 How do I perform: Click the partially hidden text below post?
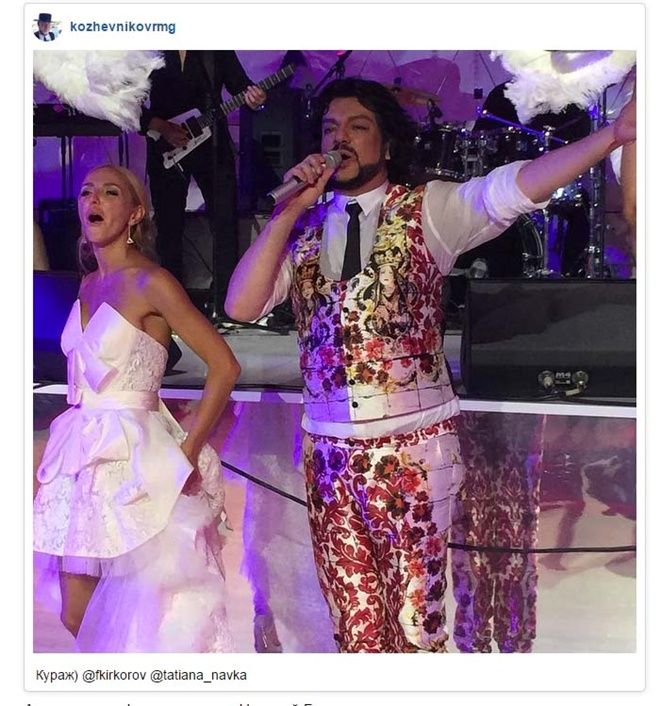(171, 702)
